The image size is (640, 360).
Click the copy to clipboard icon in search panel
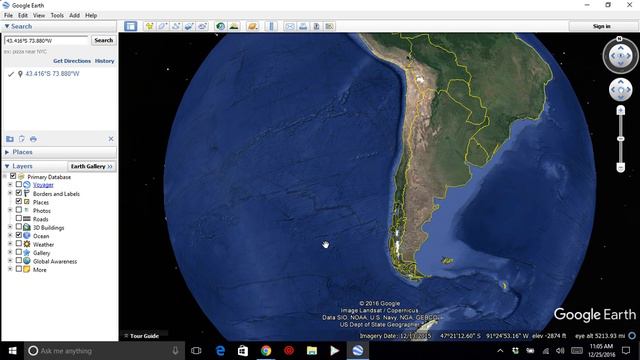tap(22, 139)
